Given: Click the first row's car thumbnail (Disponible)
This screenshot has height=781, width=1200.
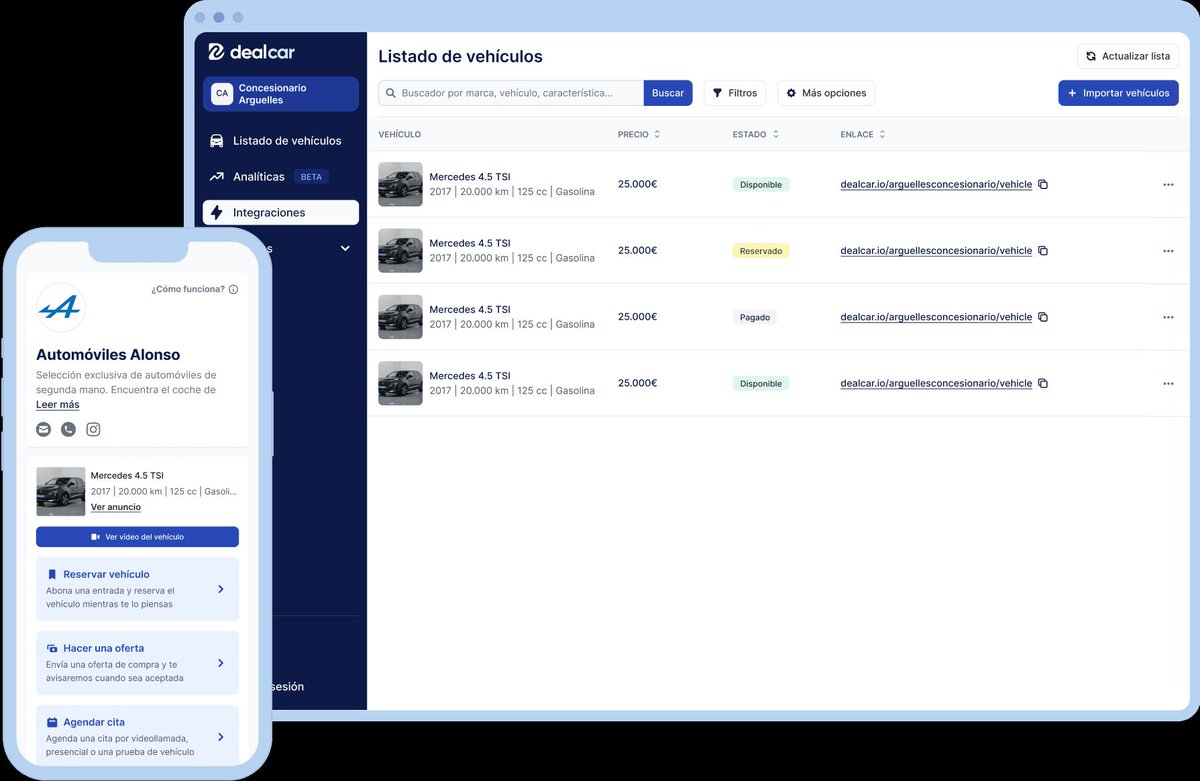Looking at the screenshot, I should point(400,184).
